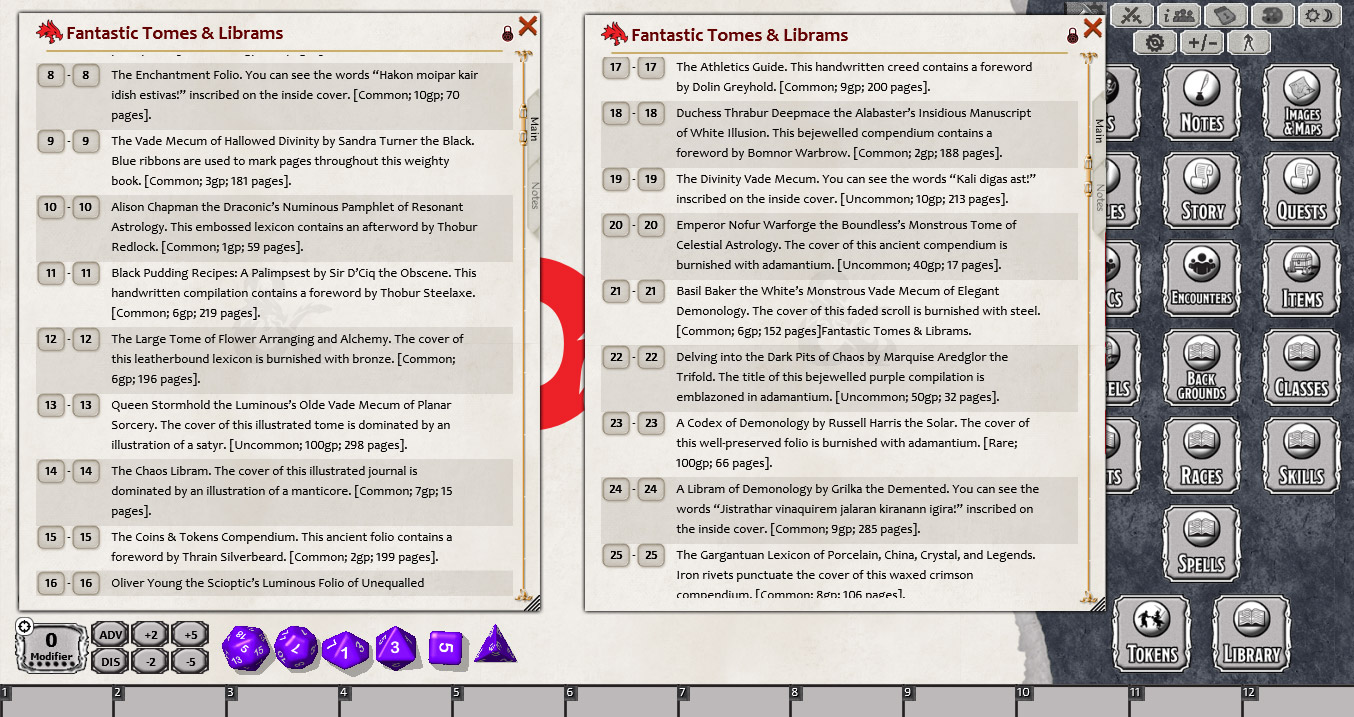Open the Combat Tracker crossed-swords icon
Screen dimensions: 1354x717
(x=1132, y=15)
